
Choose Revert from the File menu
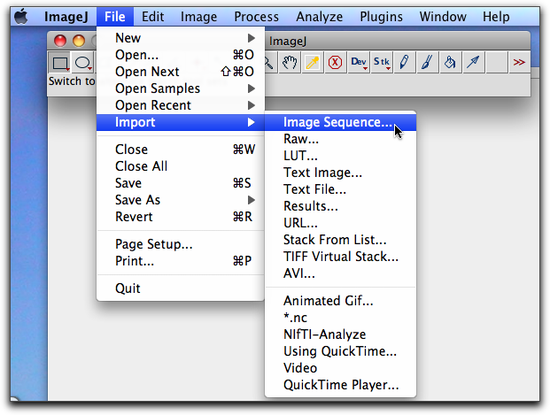[x=181, y=216]
